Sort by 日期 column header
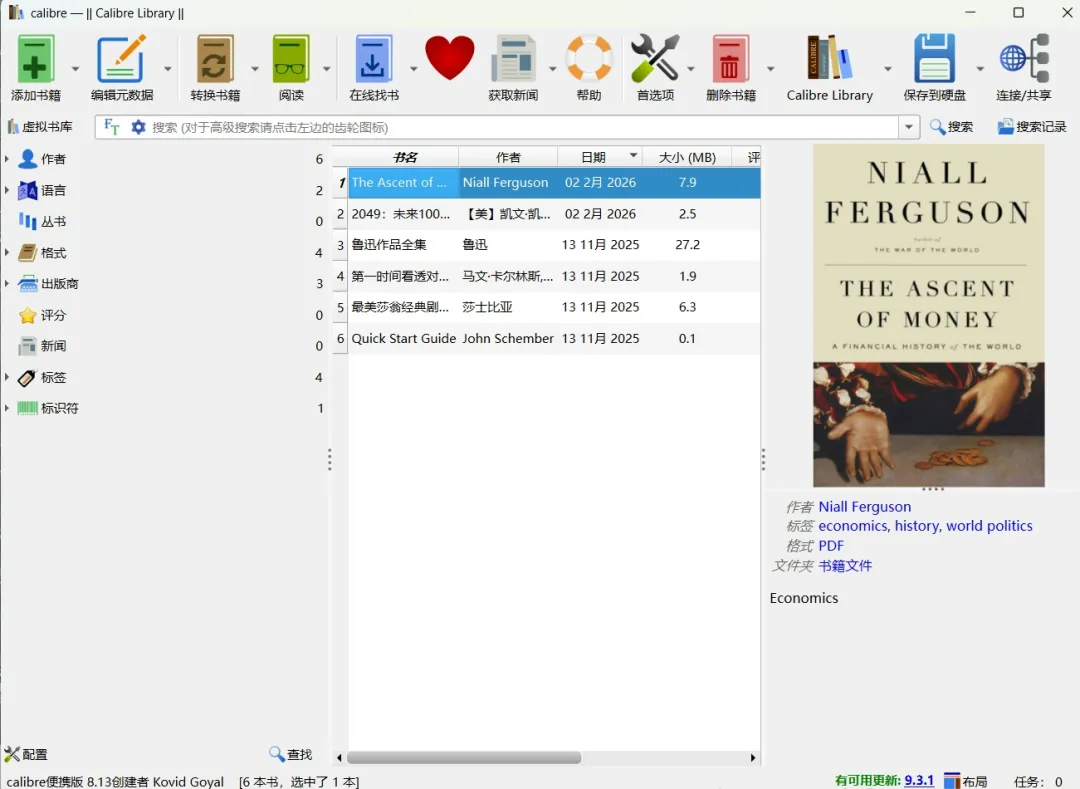 click(x=600, y=157)
